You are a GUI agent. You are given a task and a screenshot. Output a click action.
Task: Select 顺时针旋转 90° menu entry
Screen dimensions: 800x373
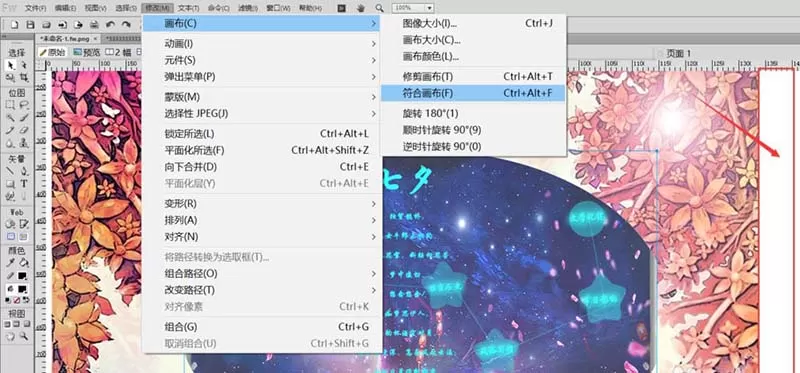[473, 130]
